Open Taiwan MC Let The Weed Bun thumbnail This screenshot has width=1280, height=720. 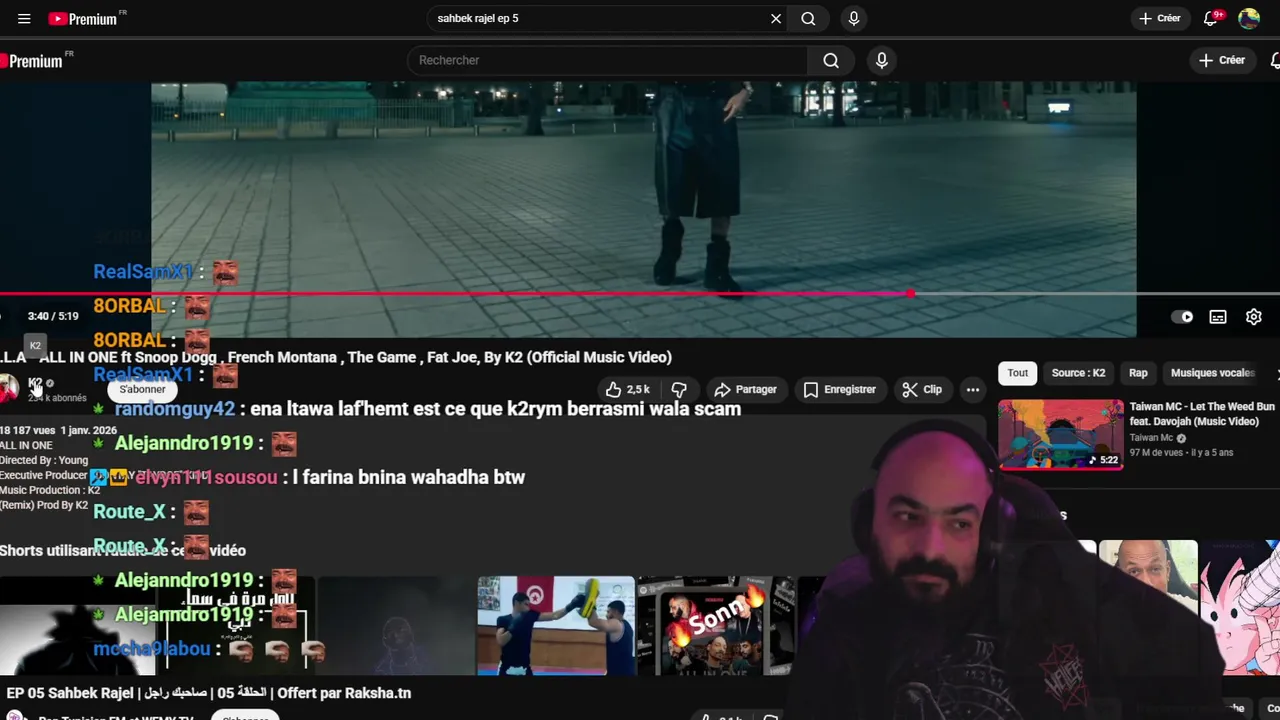[x=1061, y=435]
